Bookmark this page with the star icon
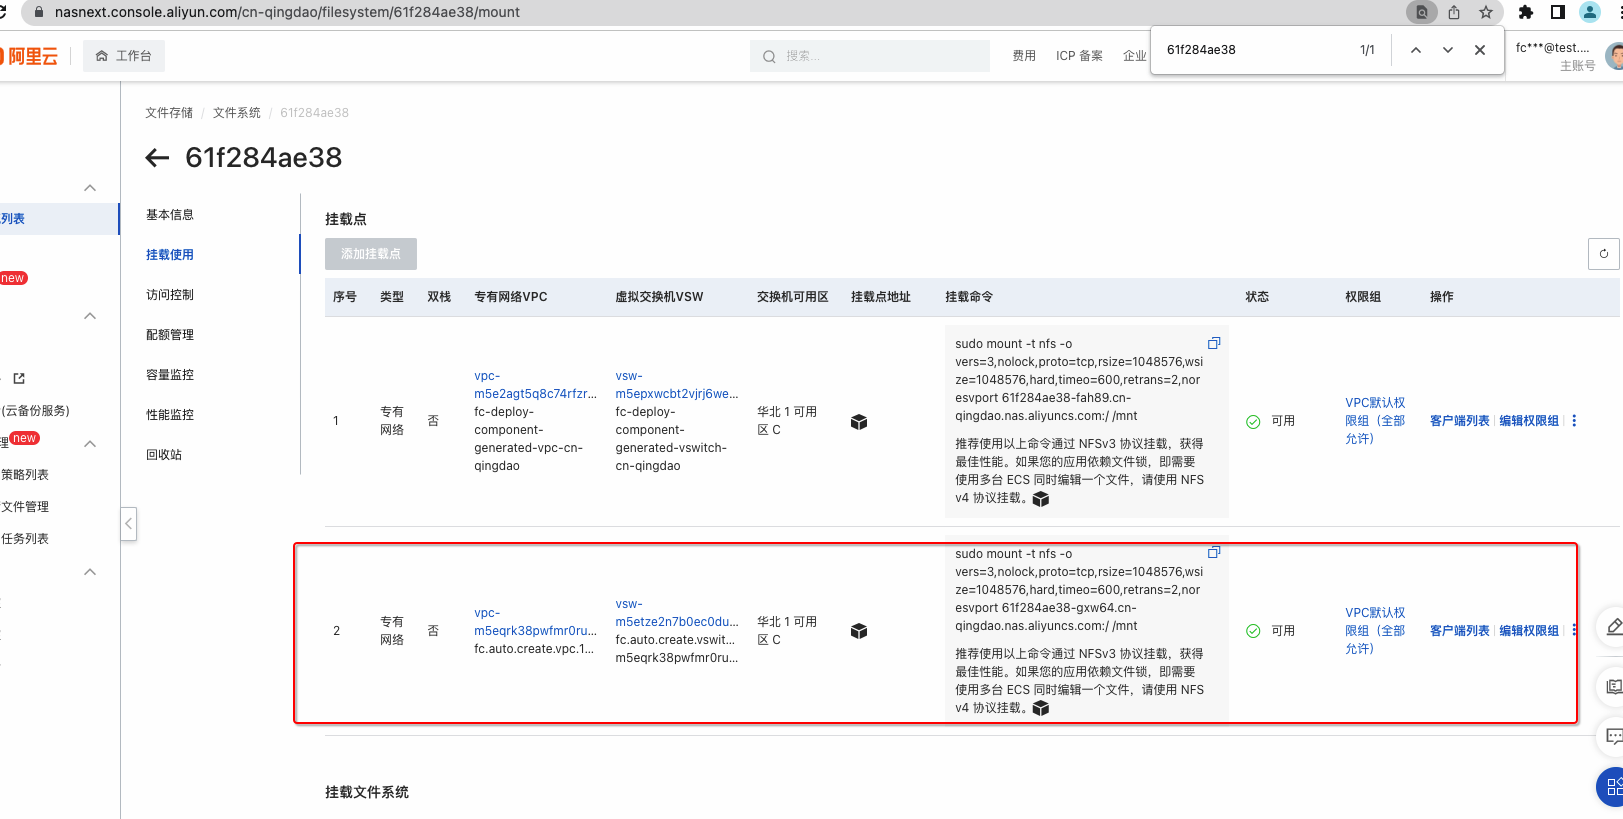Viewport: 1623px width, 819px height. (1486, 12)
